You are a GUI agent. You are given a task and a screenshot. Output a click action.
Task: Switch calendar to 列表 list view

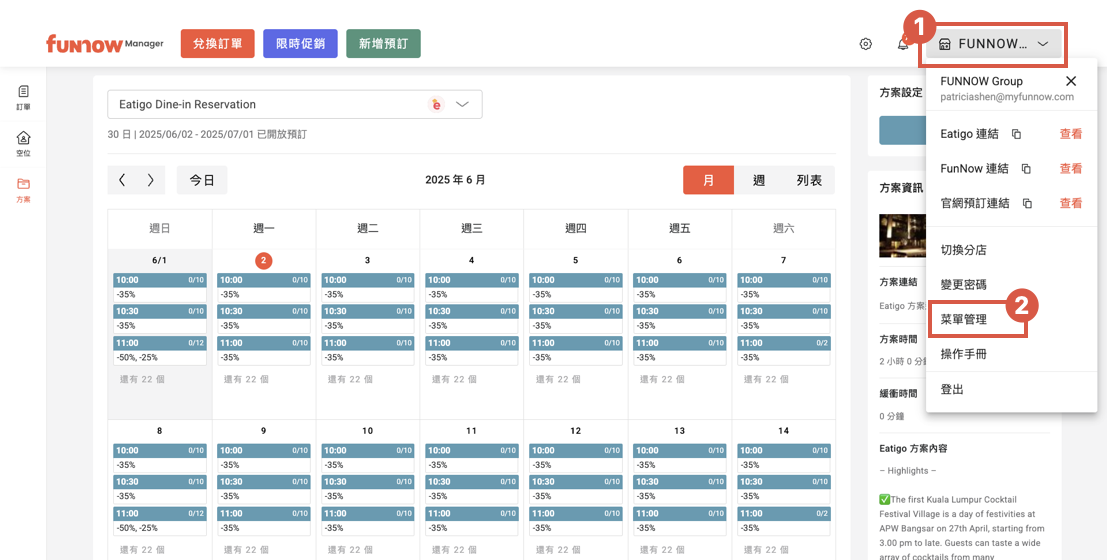tap(809, 180)
